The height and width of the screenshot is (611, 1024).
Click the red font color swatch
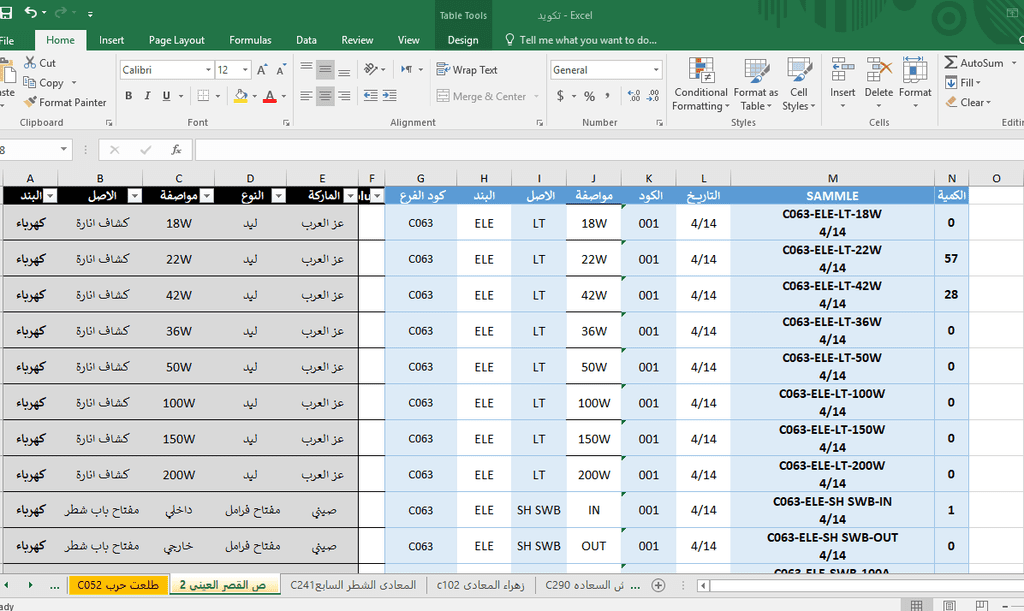269,96
